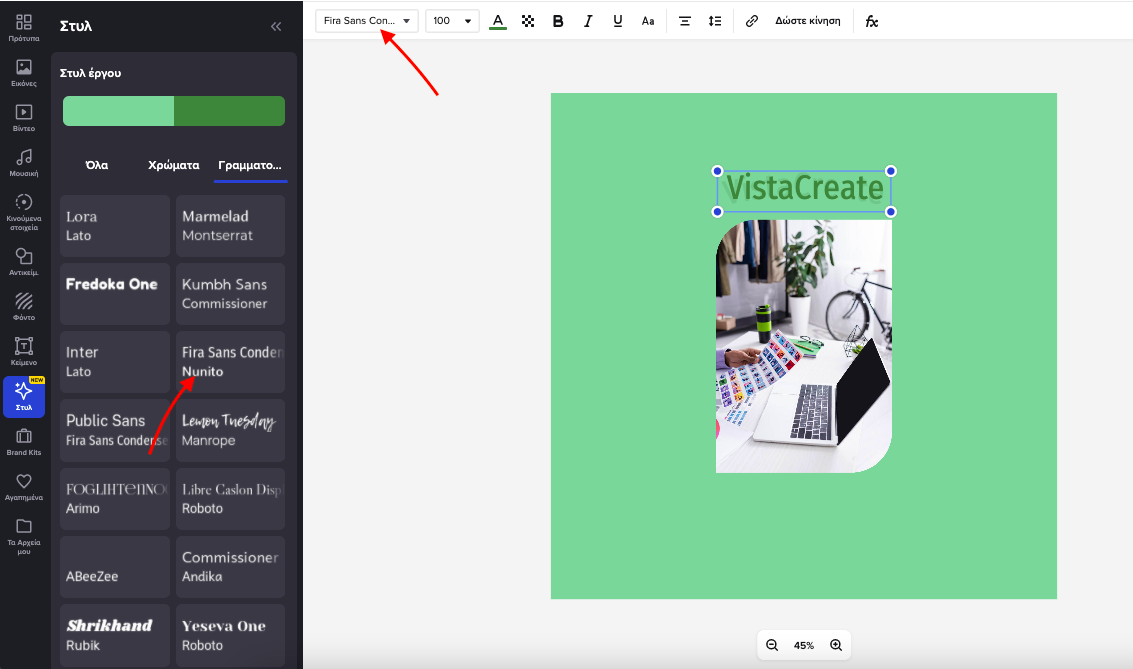Select the desk photo on the canvas
Screen dimensions: 1133x669
(804, 347)
